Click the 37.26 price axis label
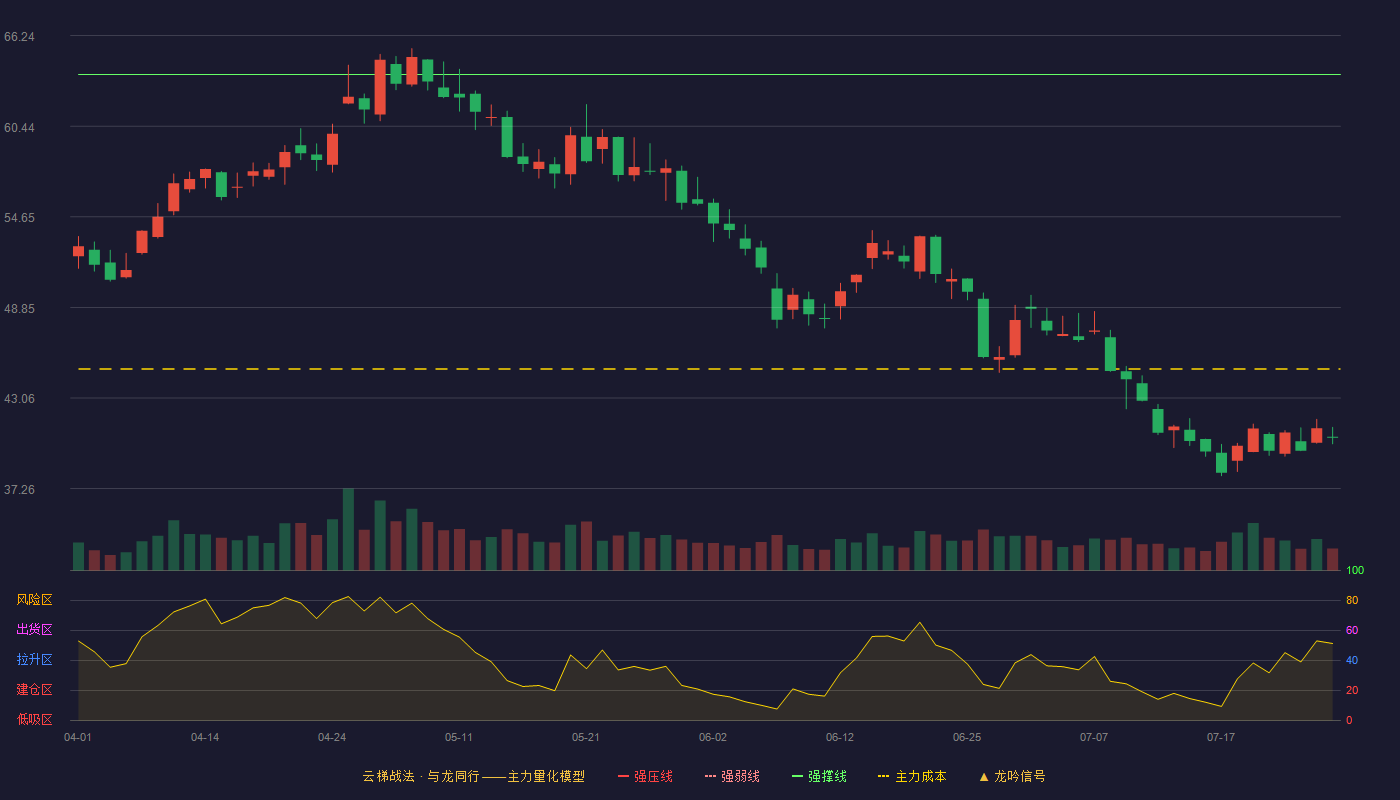The image size is (1400, 800). (x=19, y=490)
